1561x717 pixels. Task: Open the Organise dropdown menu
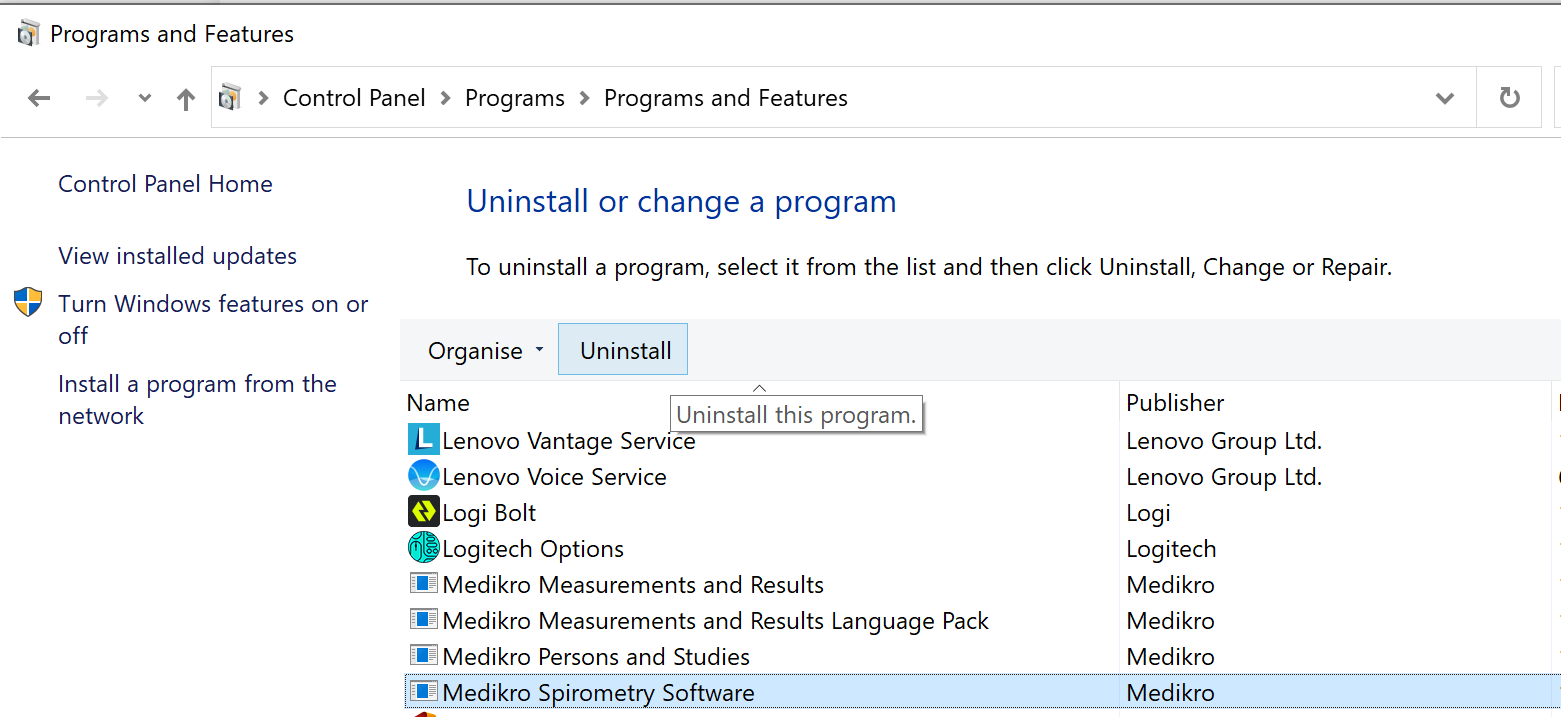[485, 351]
